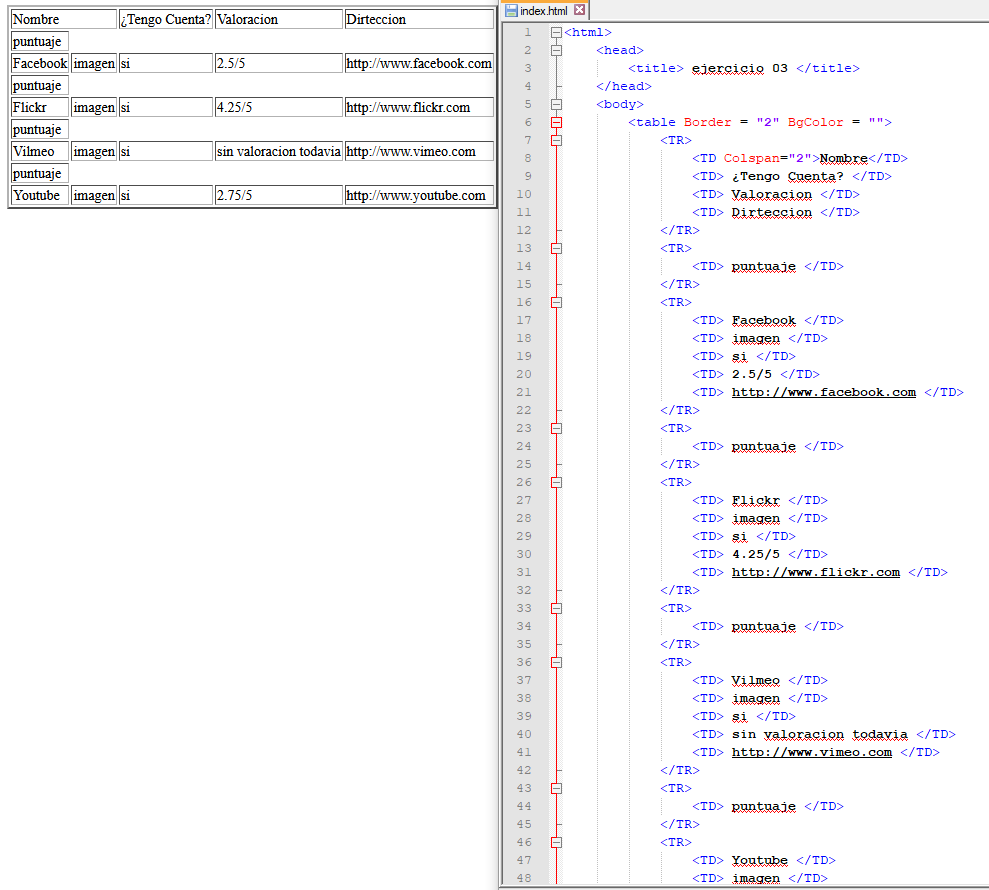Click the youtube.com address cell in rendered table
The height and width of the screenshot is (890, 989).
418,196
